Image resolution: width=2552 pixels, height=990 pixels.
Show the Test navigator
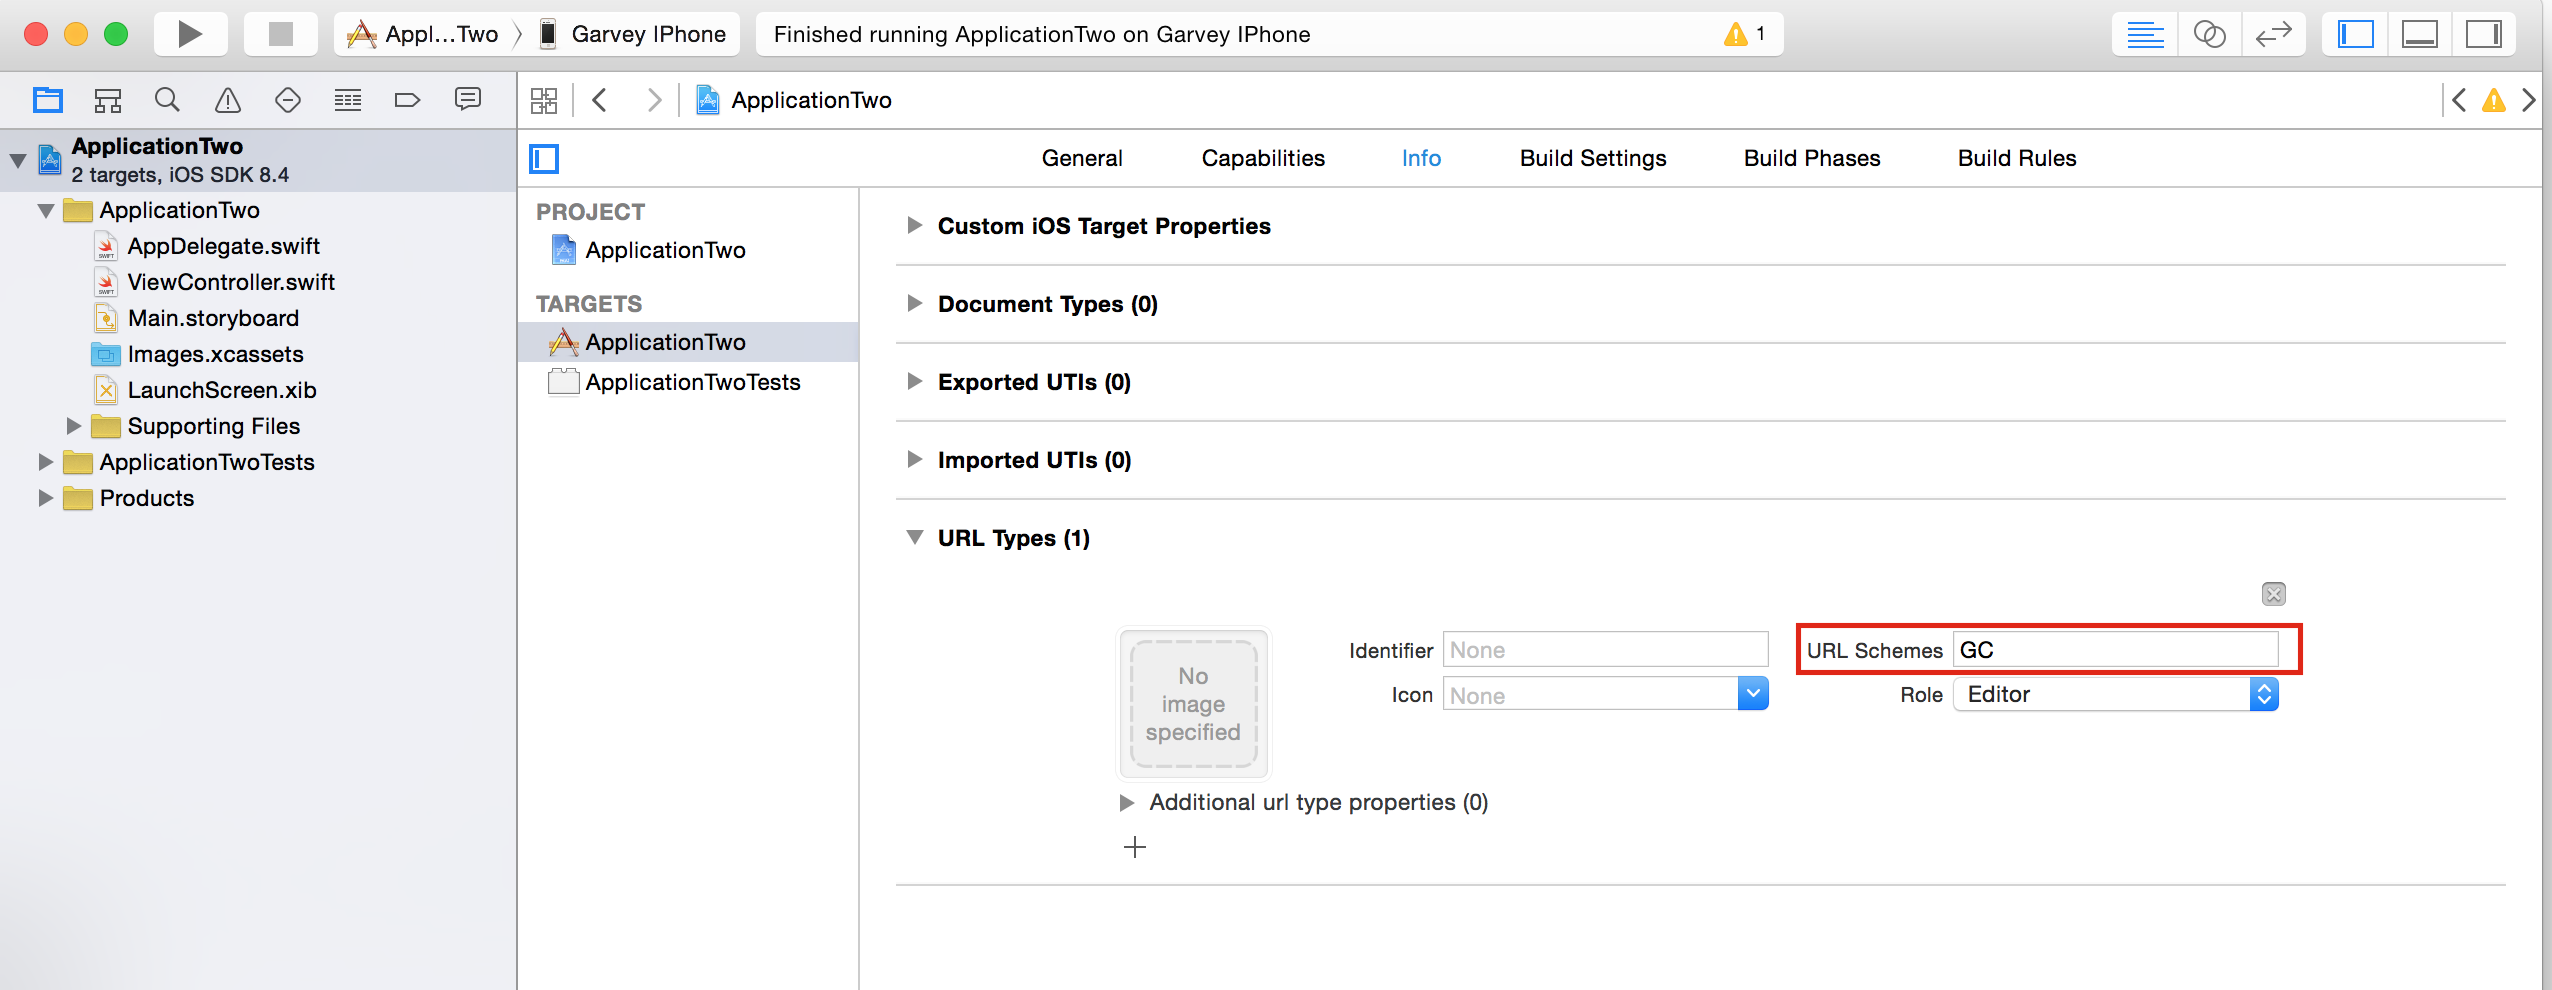(288, 100)
